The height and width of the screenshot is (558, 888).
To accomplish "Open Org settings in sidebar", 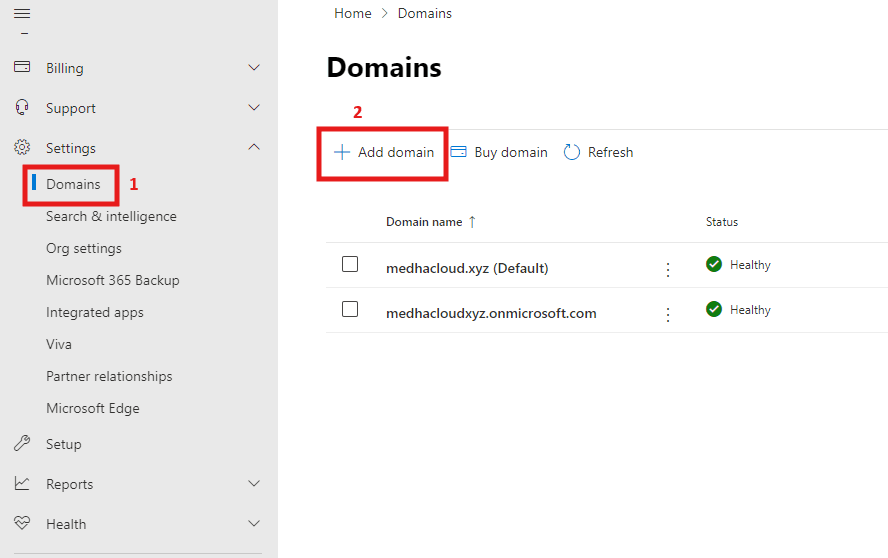I will (x=84, y=248).
